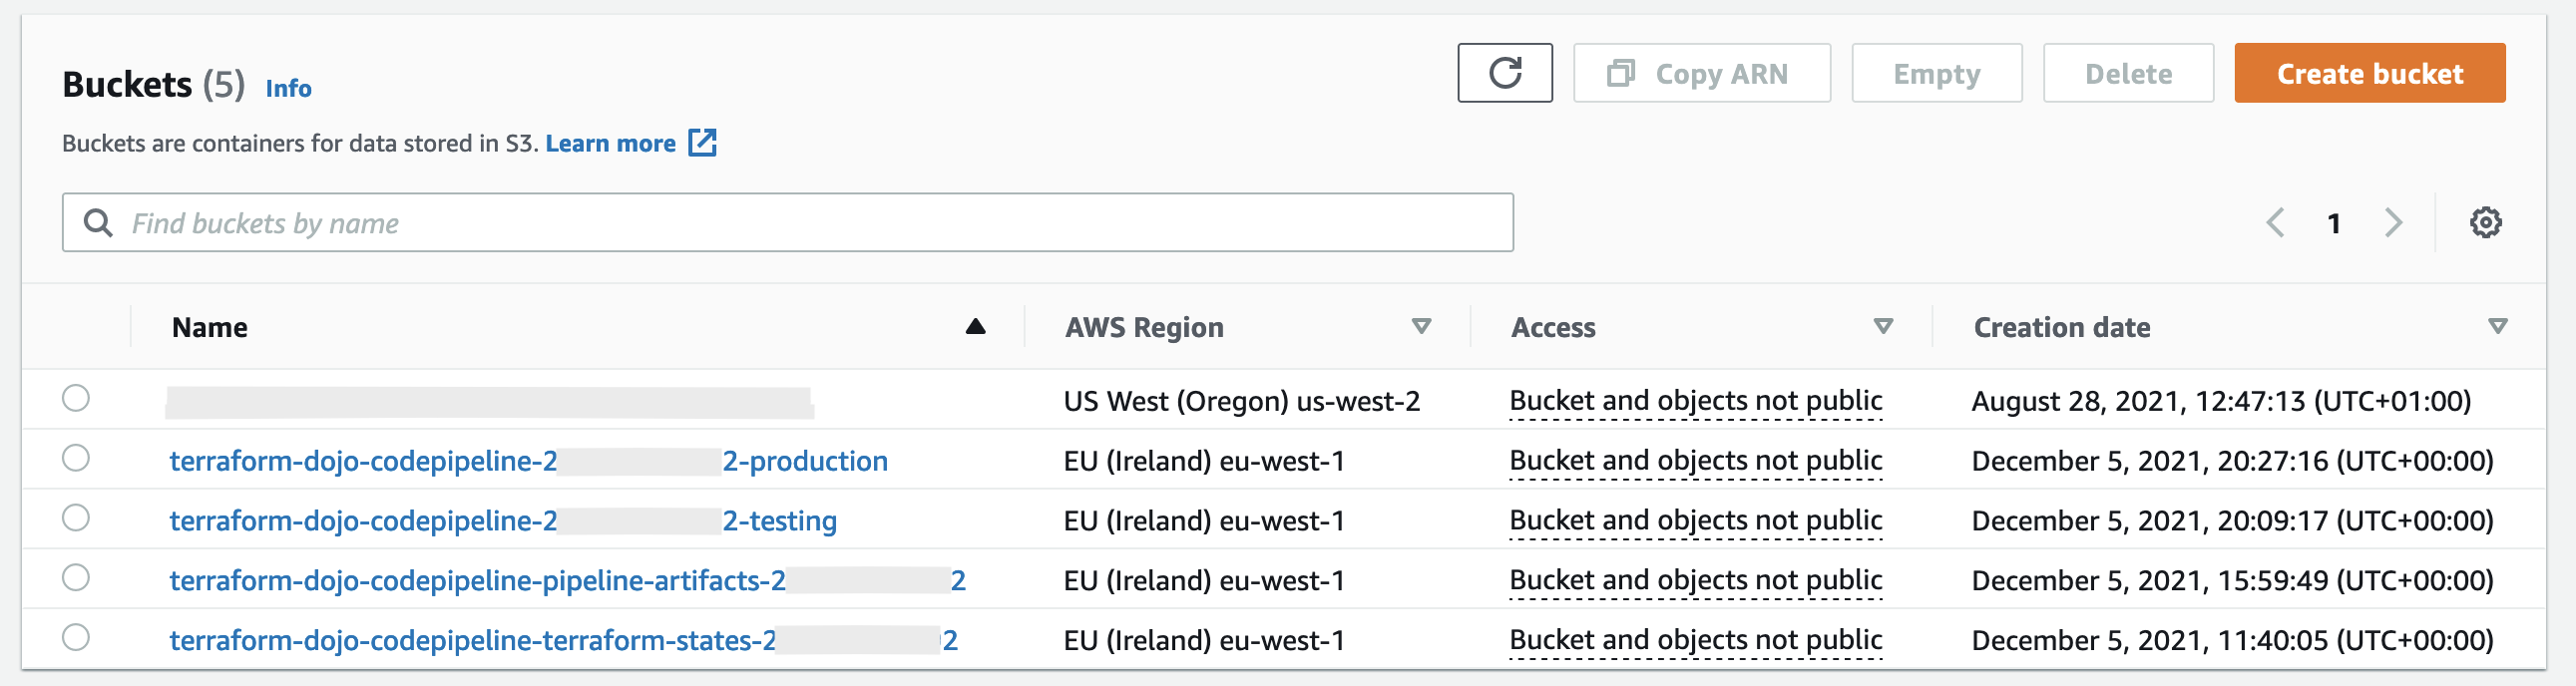Click the search magnifier icon

[x=98, y=222]
